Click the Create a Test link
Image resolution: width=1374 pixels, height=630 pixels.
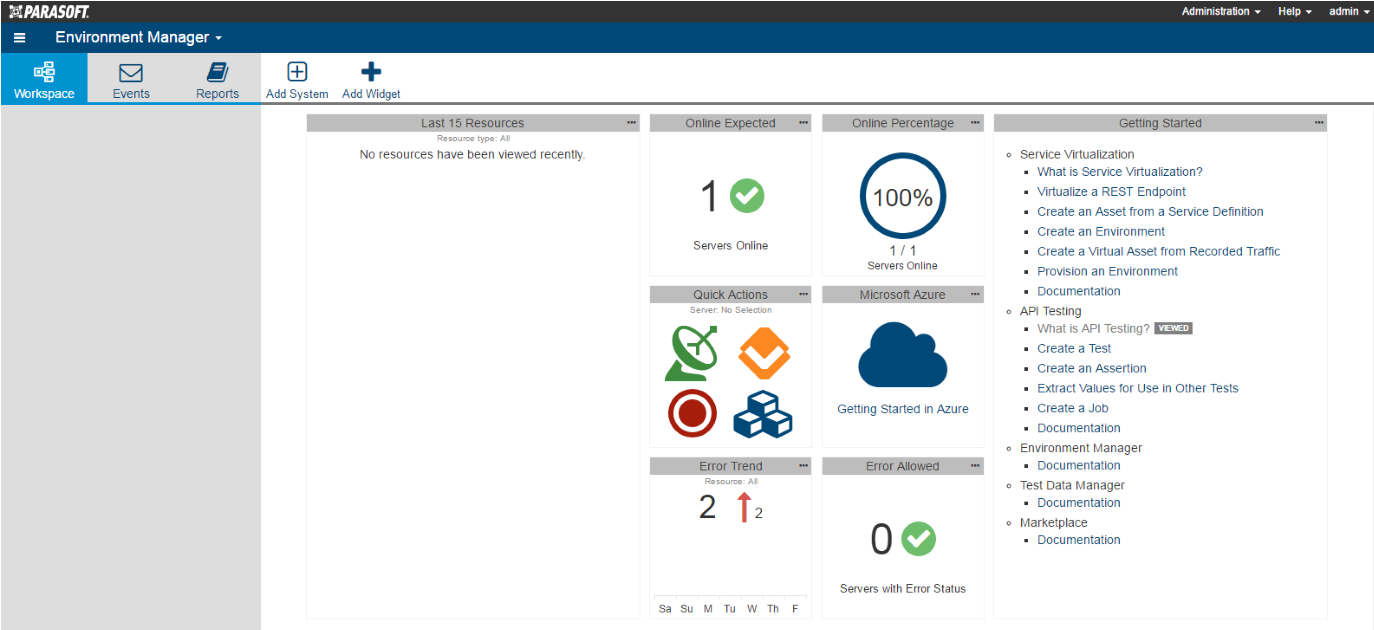(1074, 349)
